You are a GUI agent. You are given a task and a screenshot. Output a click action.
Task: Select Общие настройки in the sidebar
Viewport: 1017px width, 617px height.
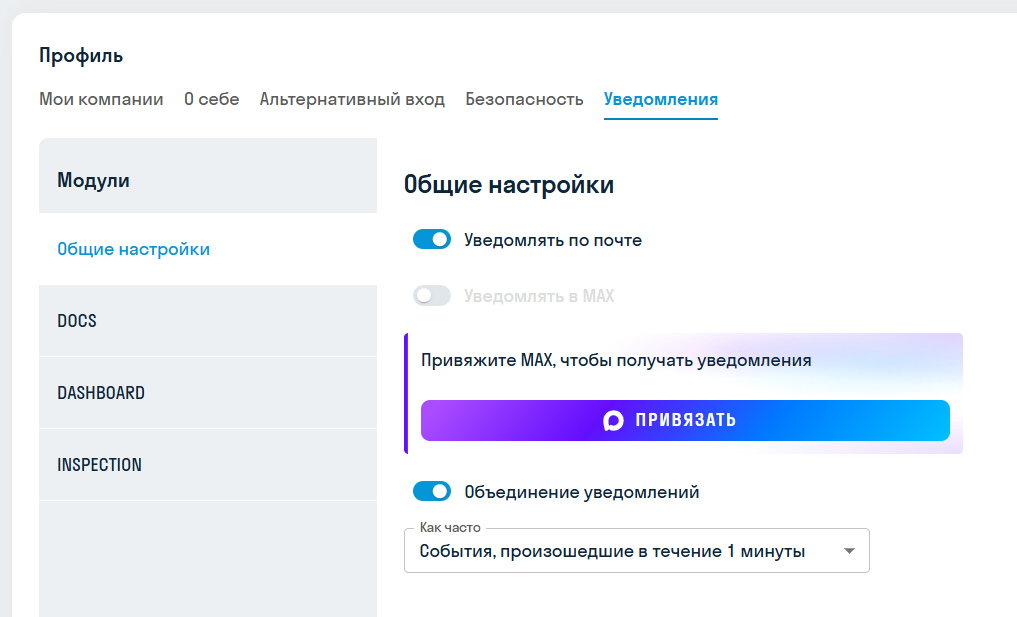tap(208, 249)
